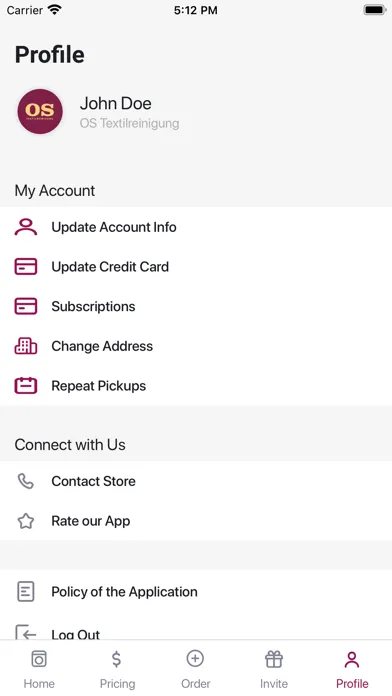Tap the person icon beside Update Account Info
The width and height of the screenshot is (392, 696).
26,227
